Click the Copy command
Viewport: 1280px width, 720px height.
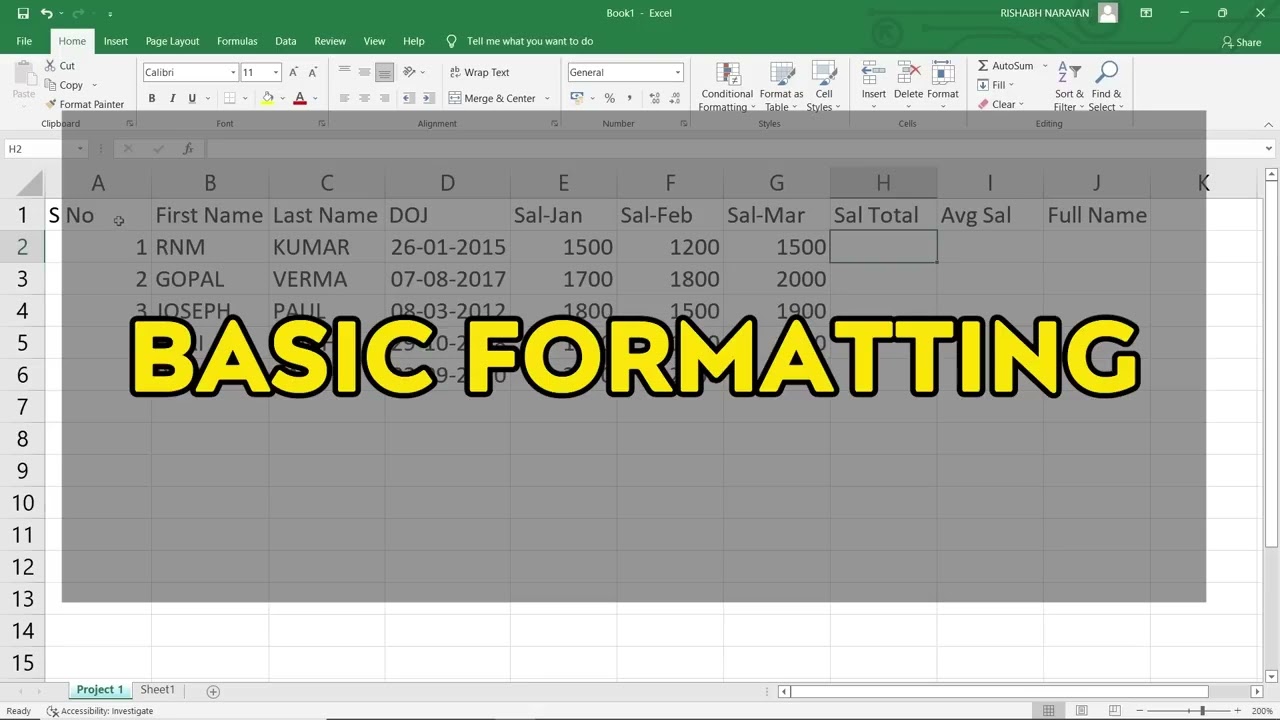click(71, 85)
